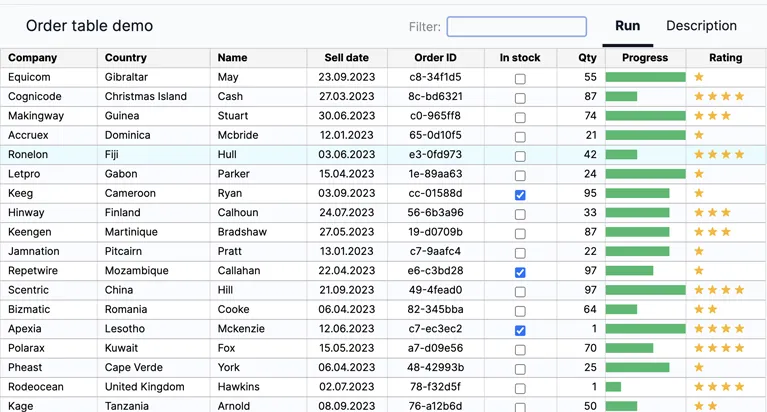Click the Name column header
Viewport: 767px width, 412px height.
point(258,58)
